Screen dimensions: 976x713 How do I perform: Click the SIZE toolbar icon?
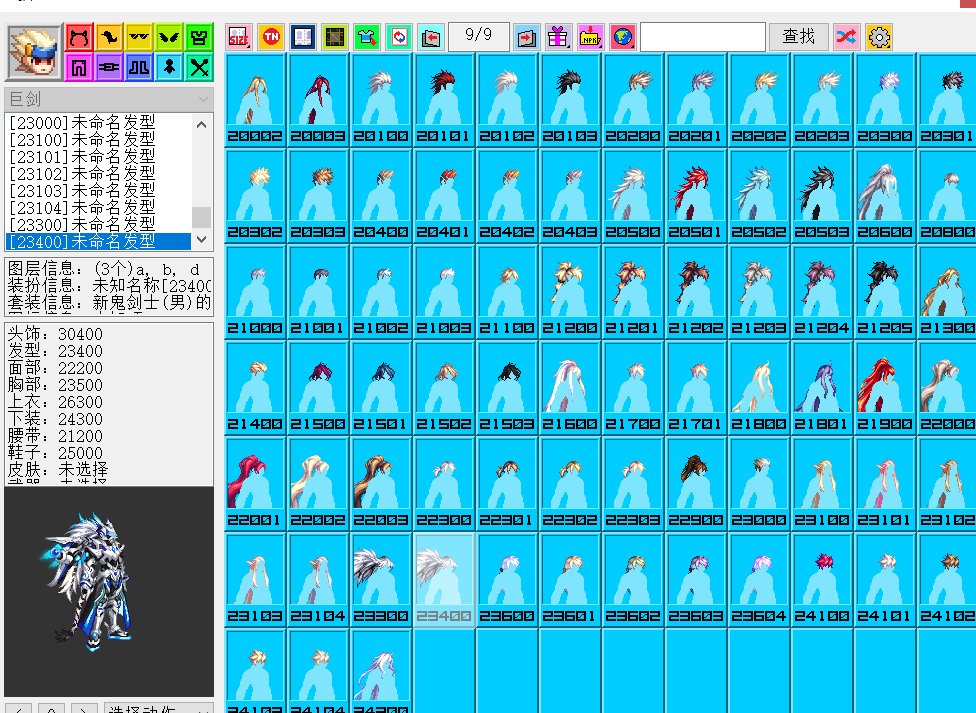coord(239,38)
